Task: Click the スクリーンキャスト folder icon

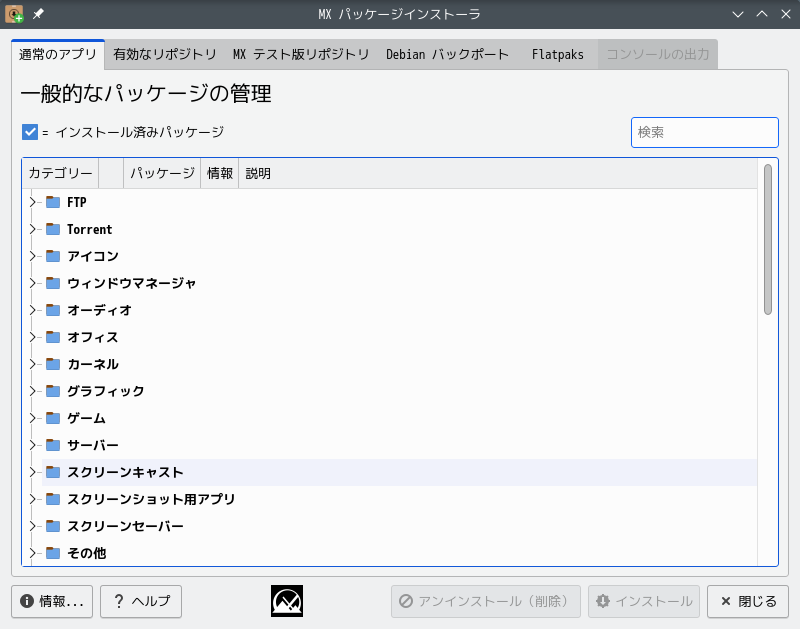Action: 53,472
